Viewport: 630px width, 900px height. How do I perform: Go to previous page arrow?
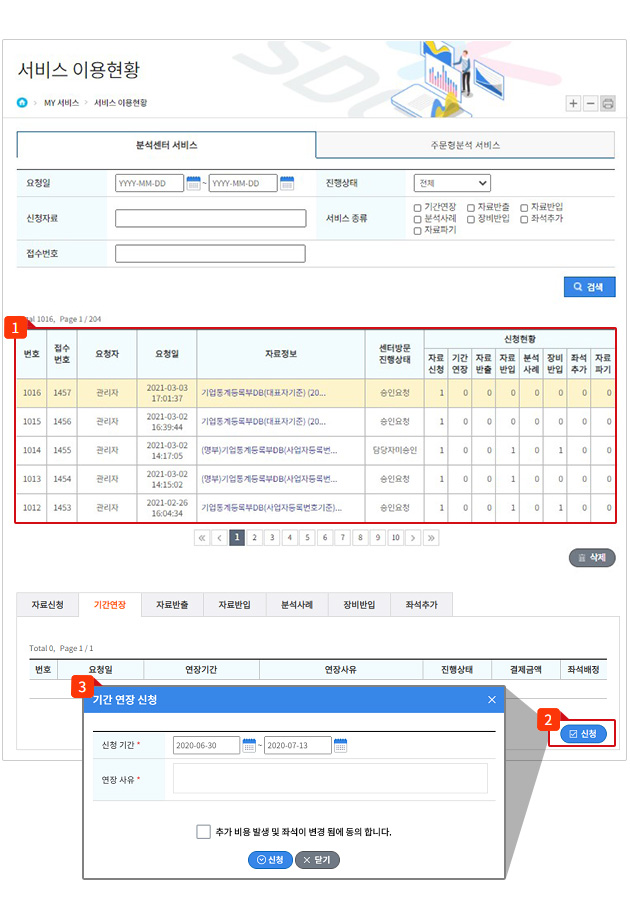pos(219,538)
